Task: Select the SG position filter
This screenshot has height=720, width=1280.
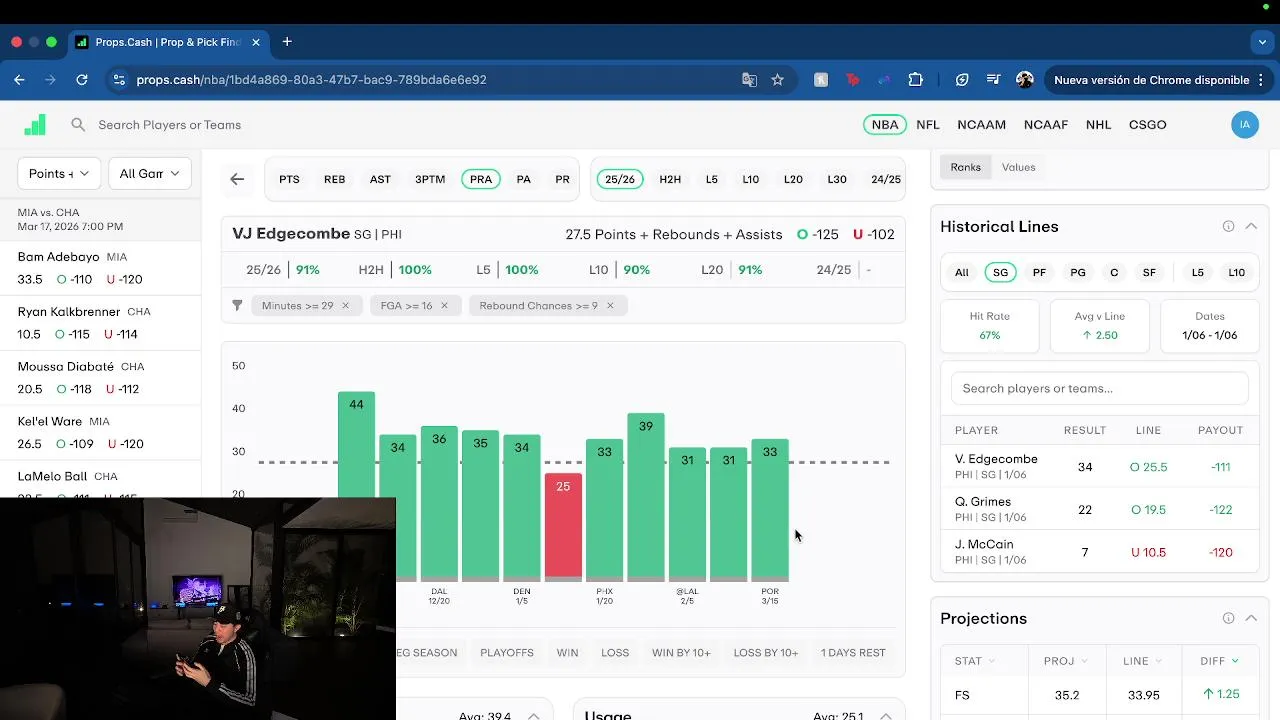Action: [1001, 272]
